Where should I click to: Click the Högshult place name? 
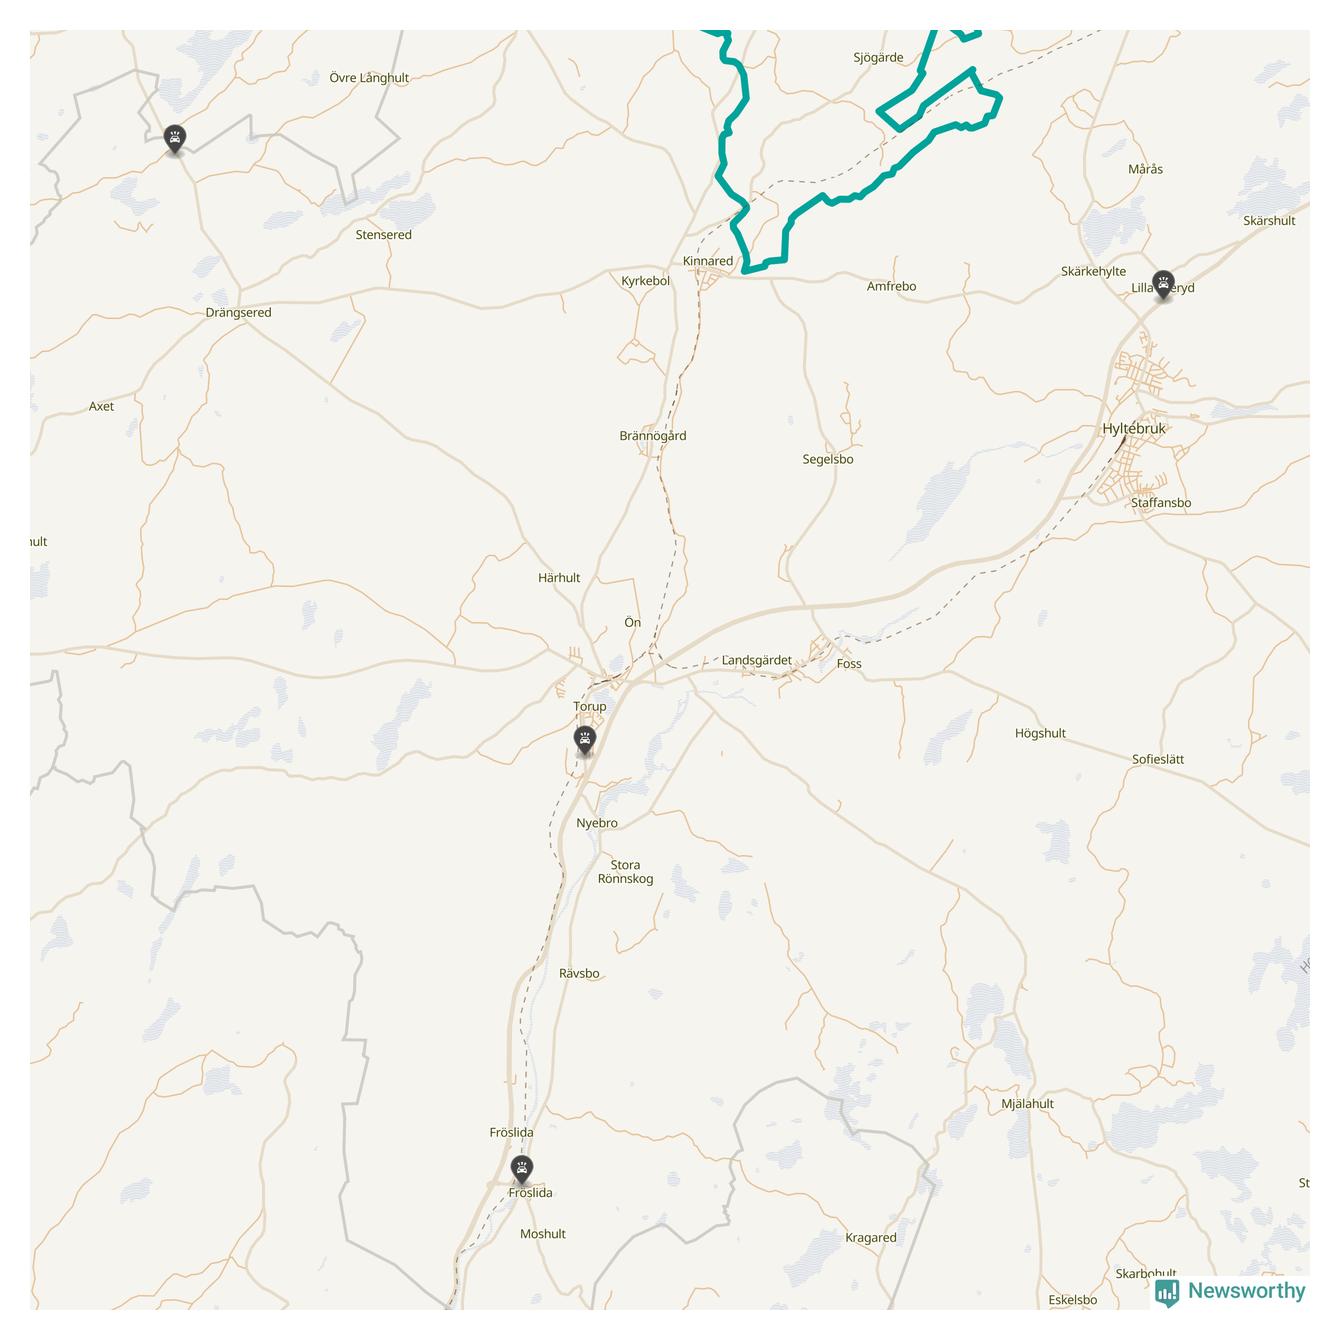[x=1040, y=734]
